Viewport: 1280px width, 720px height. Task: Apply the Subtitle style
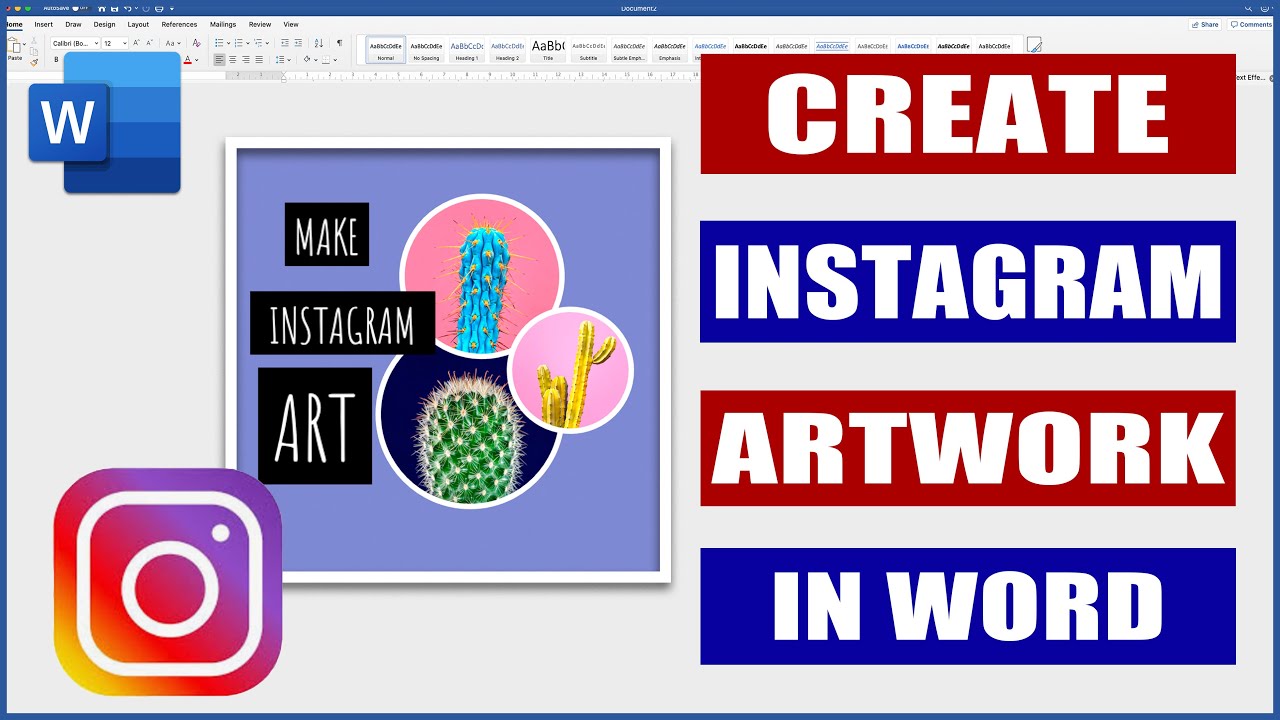click(589, 50)
